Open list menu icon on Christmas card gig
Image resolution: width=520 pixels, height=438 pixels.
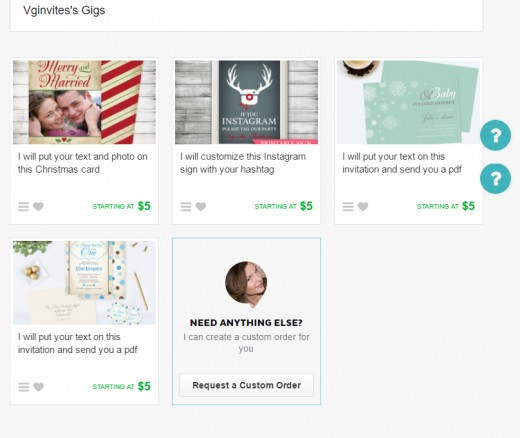click(23, 207)
